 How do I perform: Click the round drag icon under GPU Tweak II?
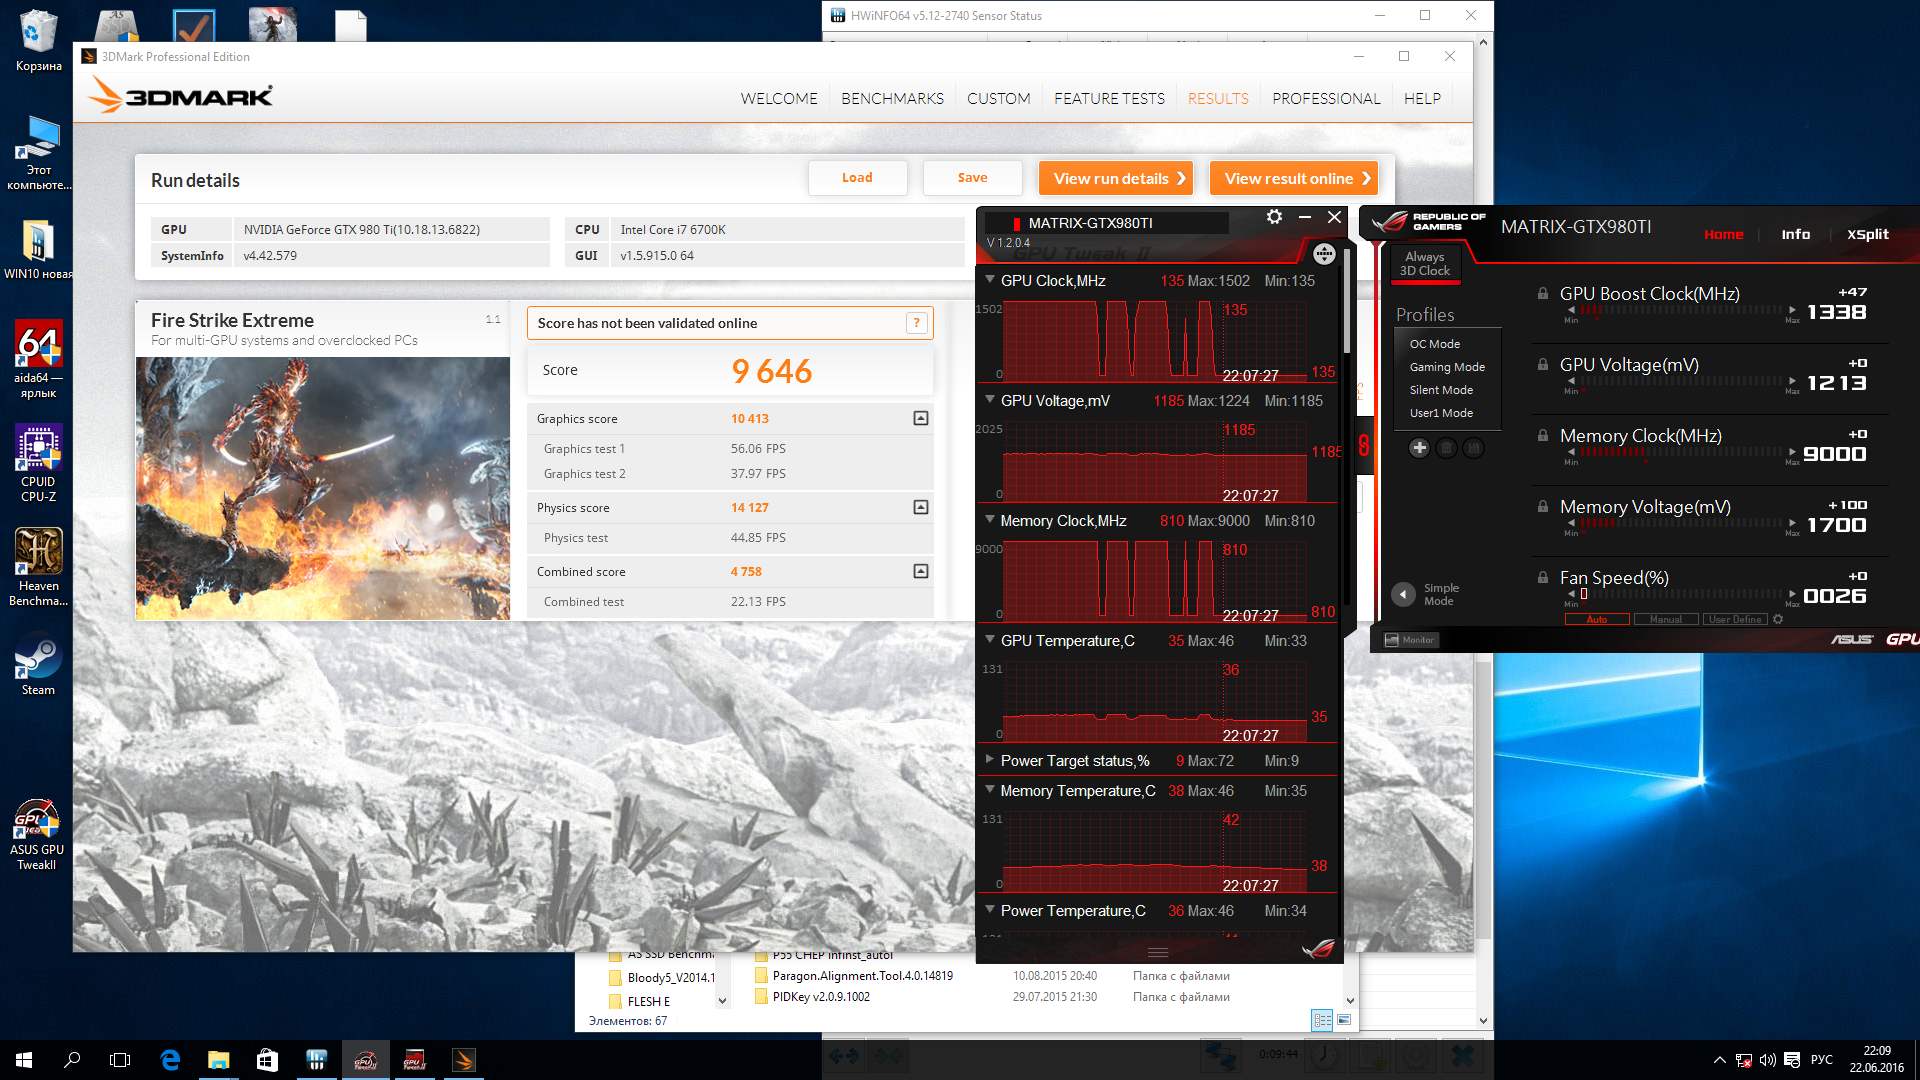1324,254
